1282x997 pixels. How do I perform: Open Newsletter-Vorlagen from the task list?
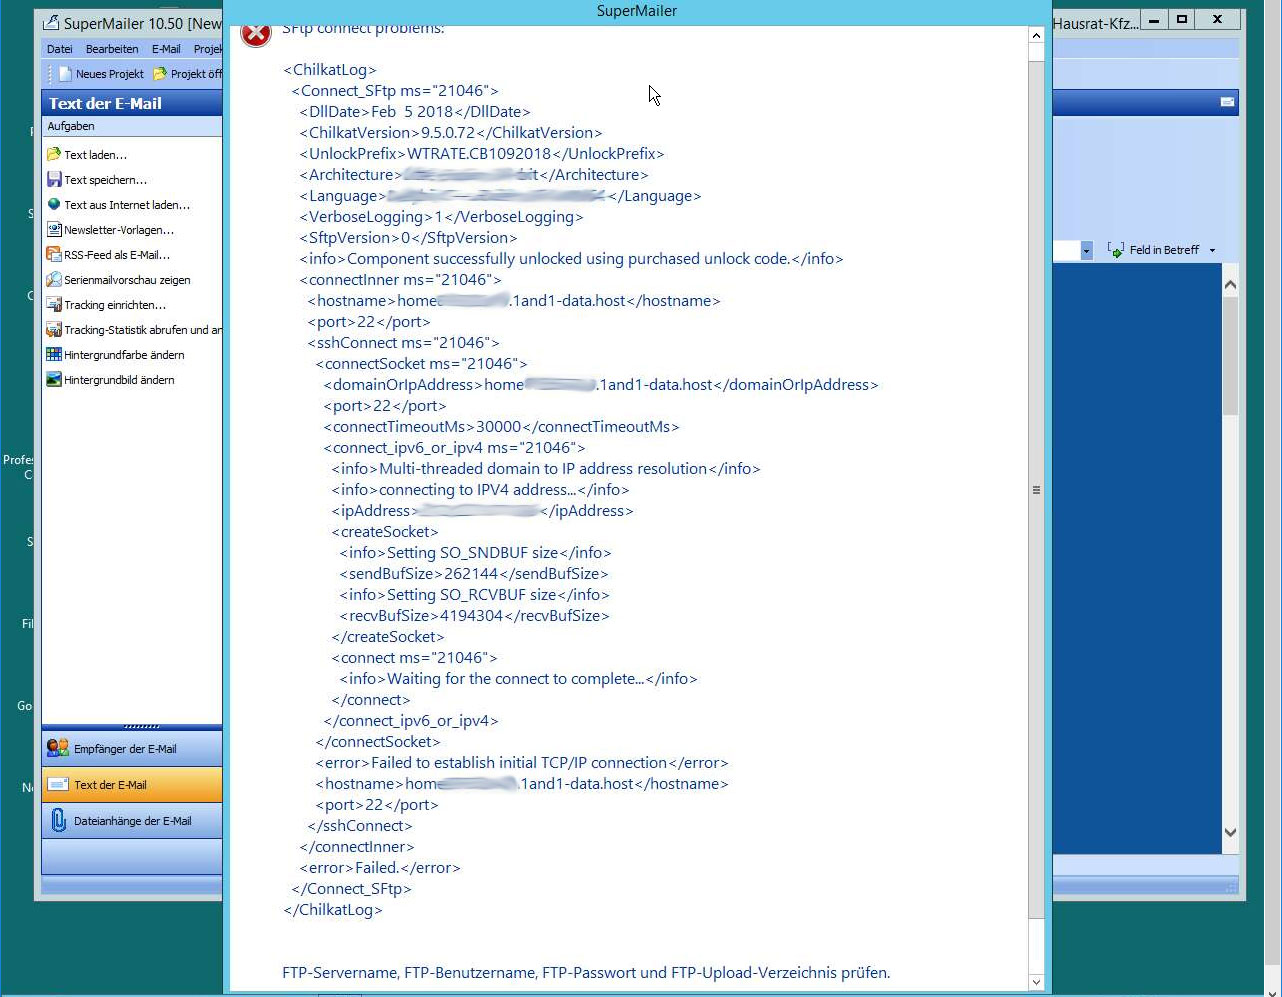click(118, 230)
